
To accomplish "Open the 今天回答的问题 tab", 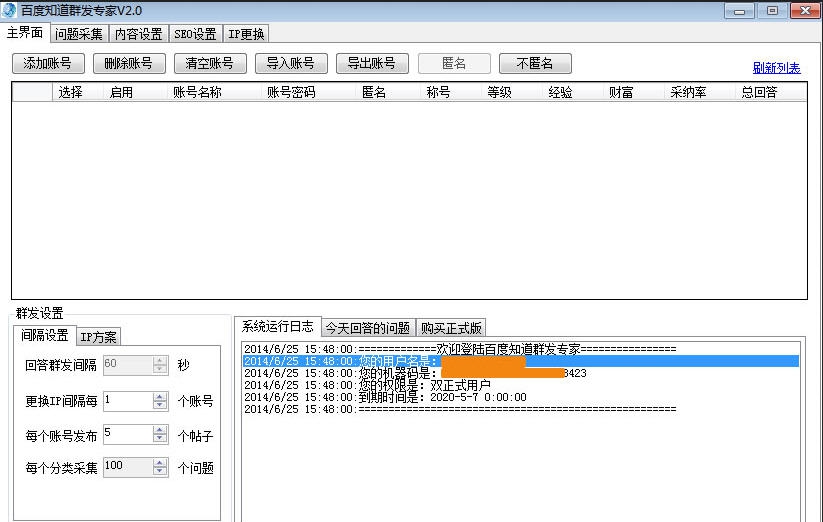I will 367,328.
